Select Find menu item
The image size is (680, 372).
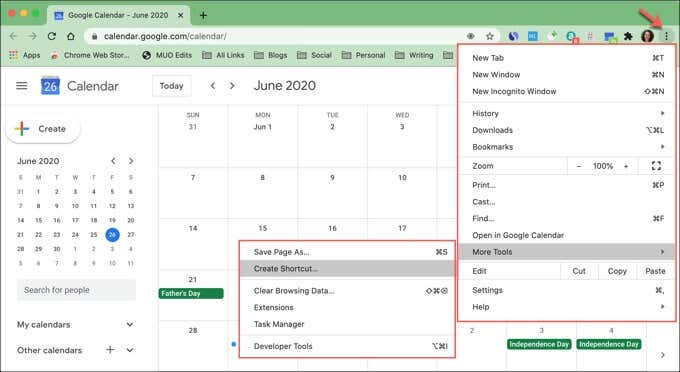point(566,219)
